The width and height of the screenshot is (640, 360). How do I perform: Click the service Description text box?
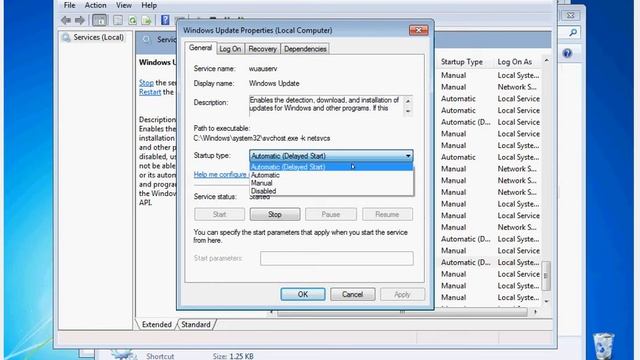coord(327,105)
